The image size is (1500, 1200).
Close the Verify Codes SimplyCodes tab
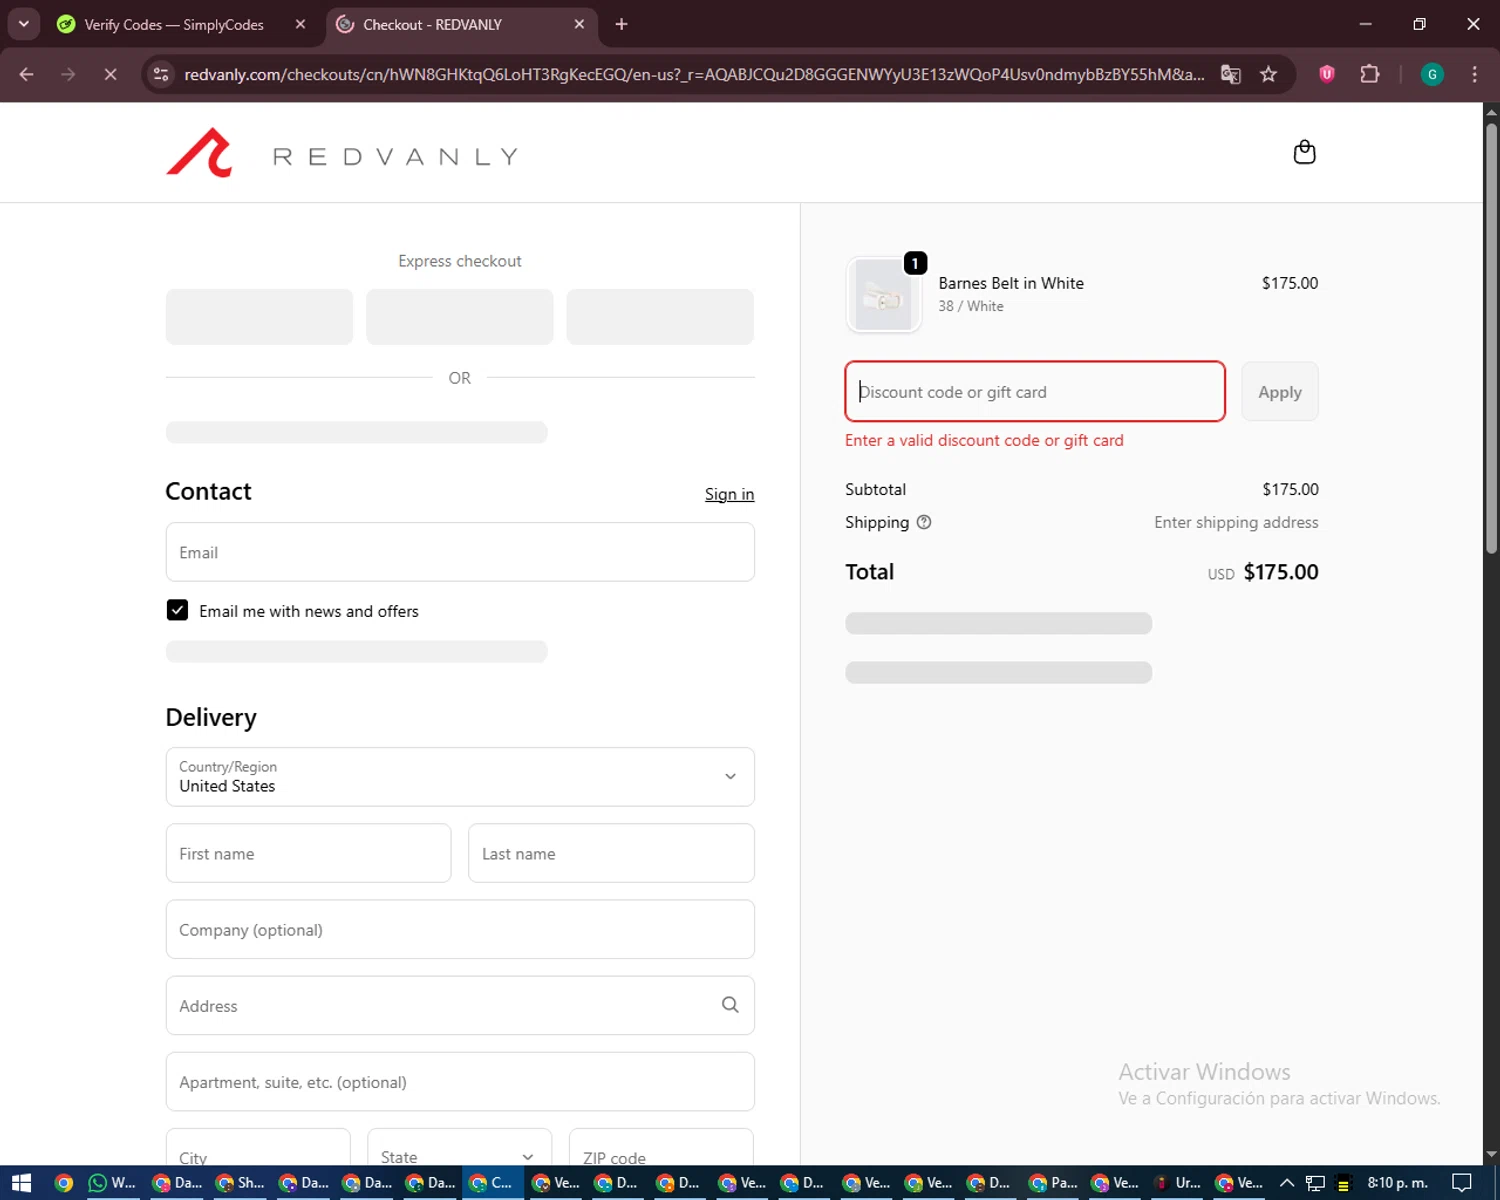pos(300,24)
